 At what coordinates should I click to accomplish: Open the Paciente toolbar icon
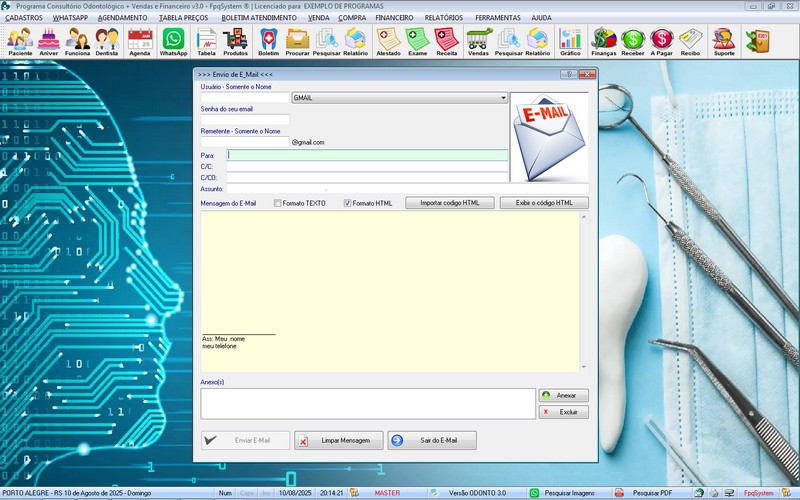tap(20, 41)
